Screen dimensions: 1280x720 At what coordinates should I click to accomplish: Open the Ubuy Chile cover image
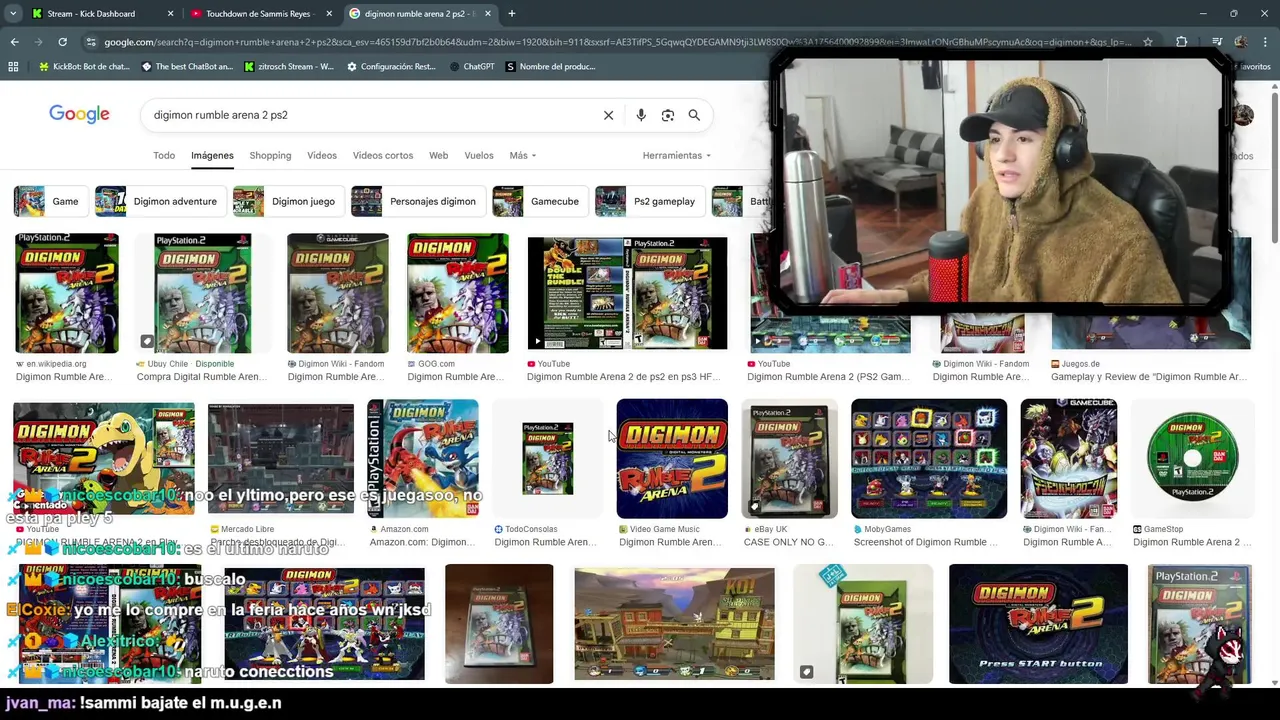202,293
